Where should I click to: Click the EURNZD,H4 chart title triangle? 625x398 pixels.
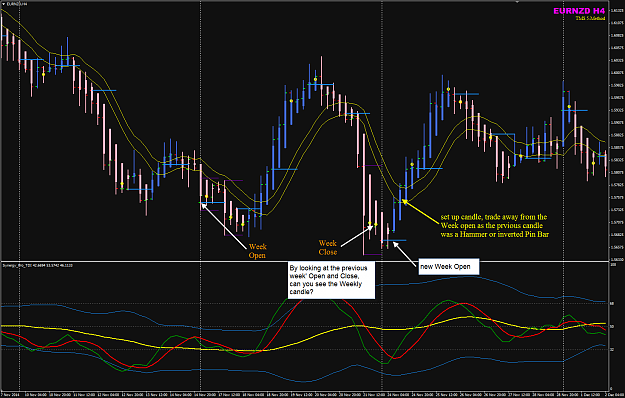pos(4,4)
